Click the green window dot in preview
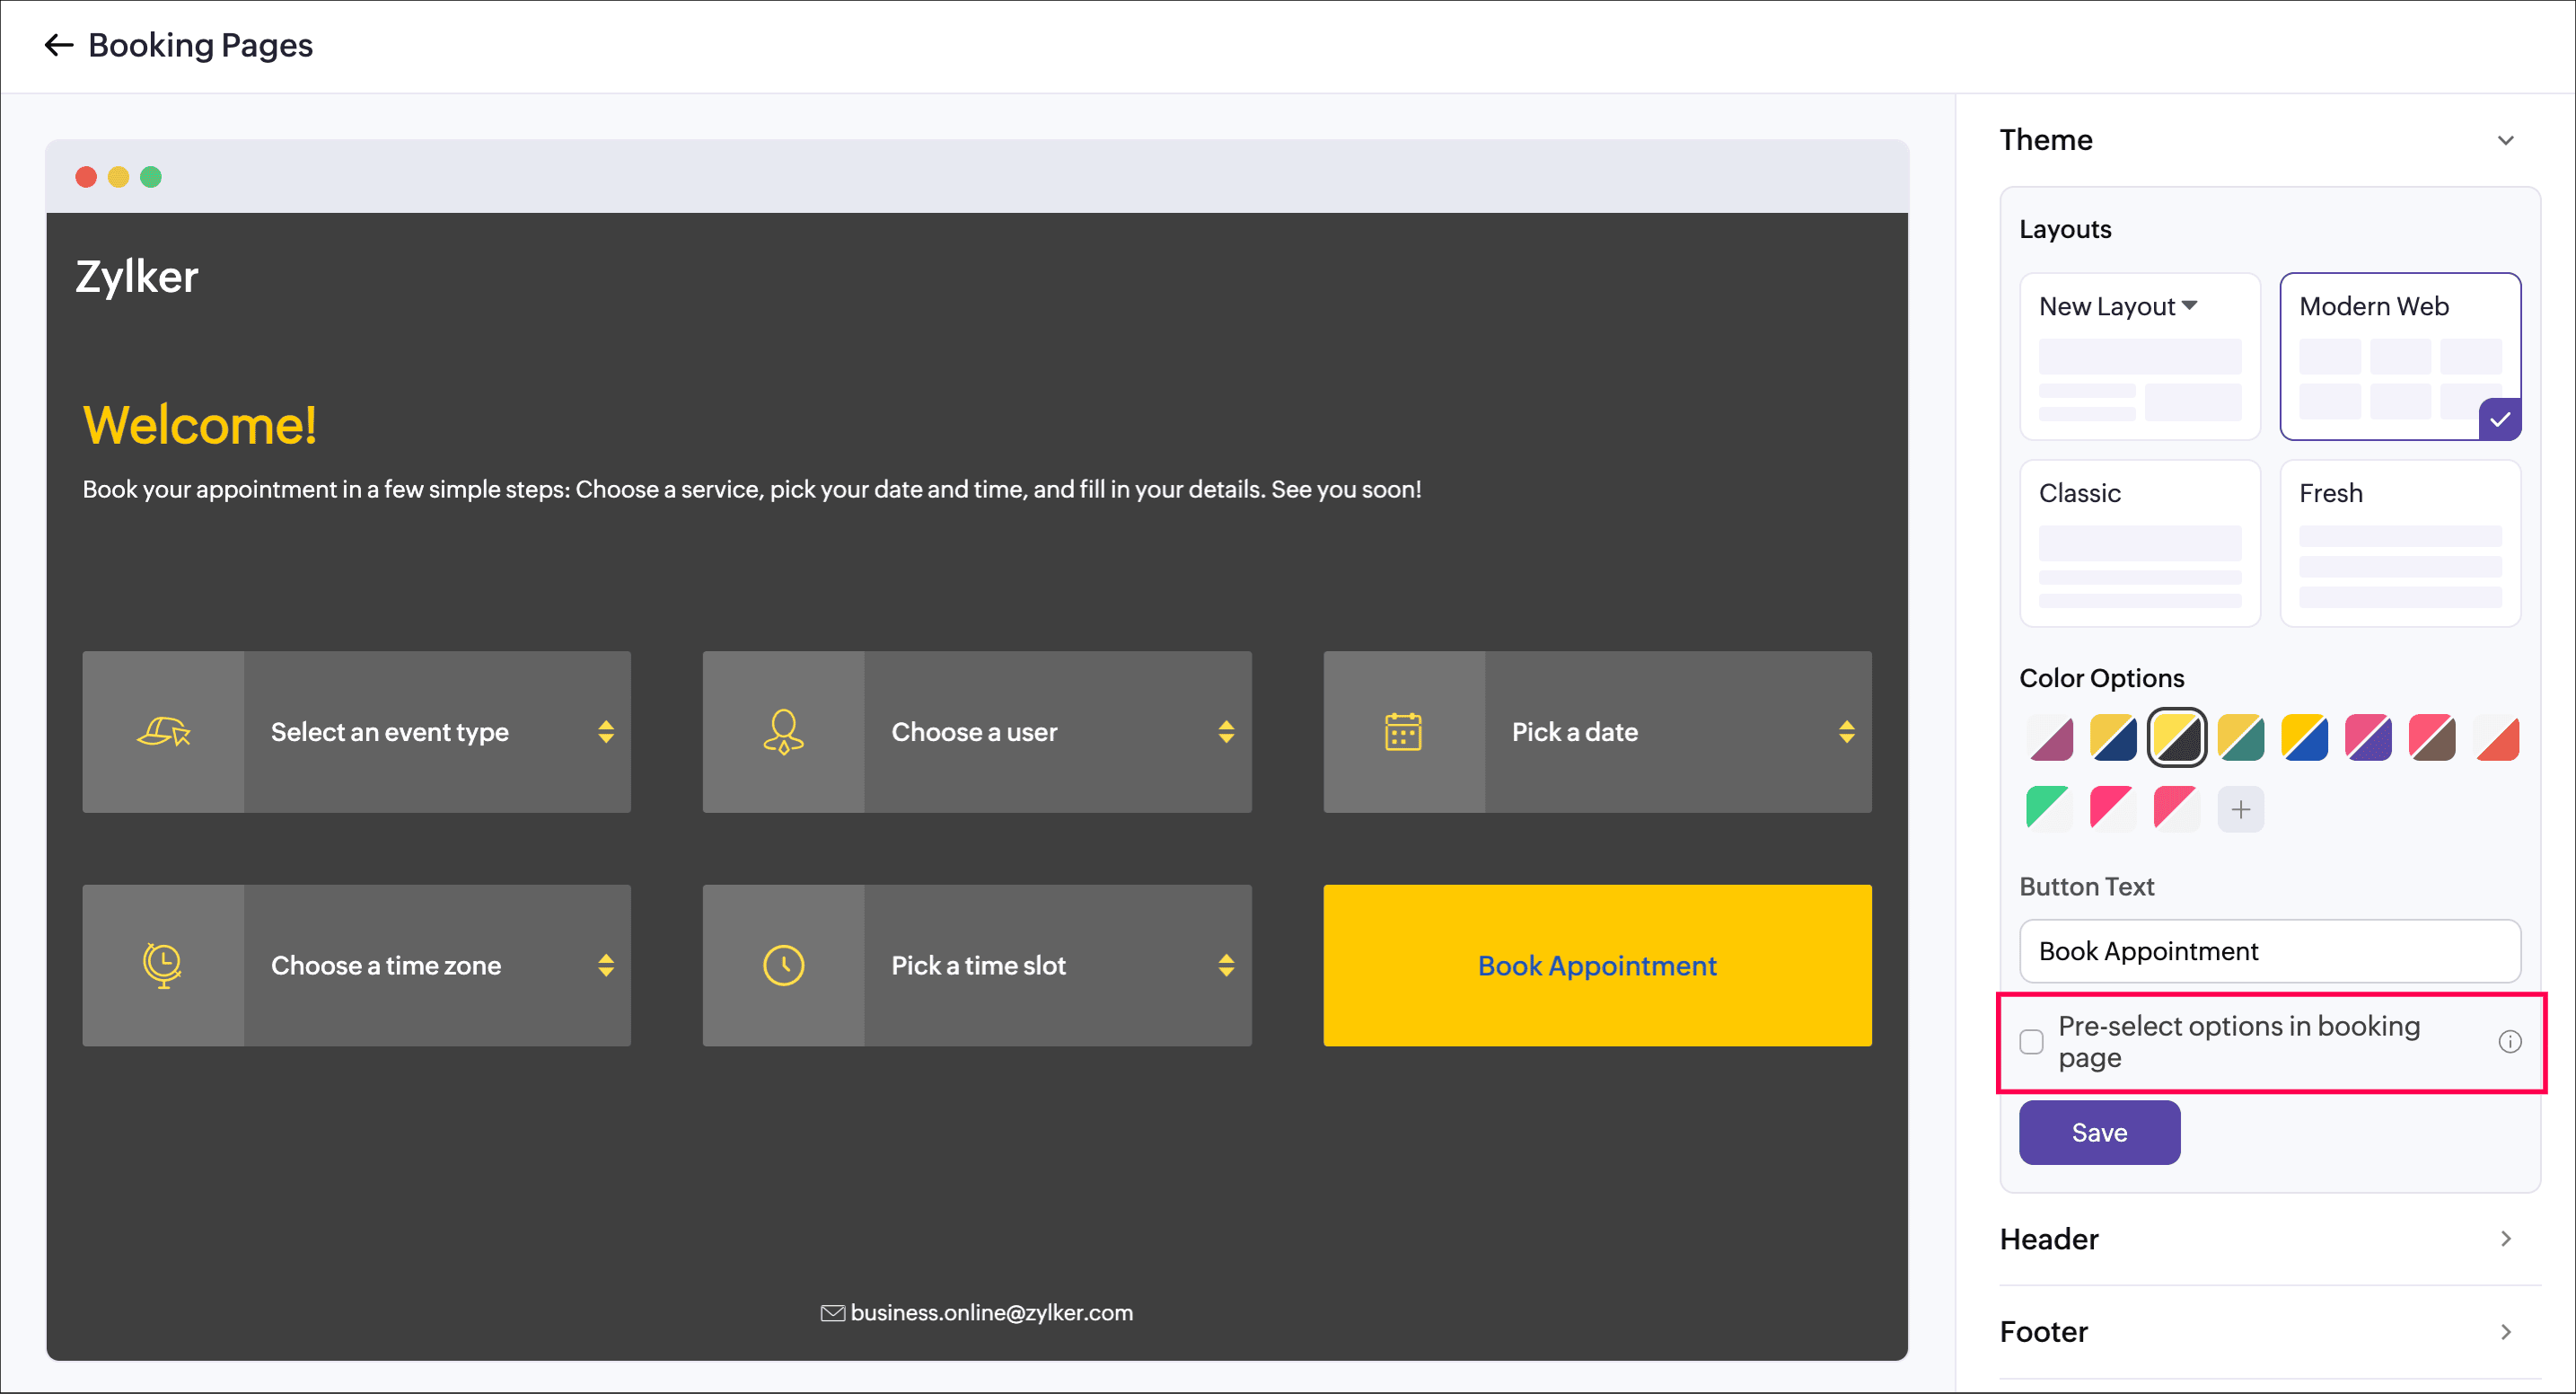Screen dimensions: 2576x1394 [150, 177]
